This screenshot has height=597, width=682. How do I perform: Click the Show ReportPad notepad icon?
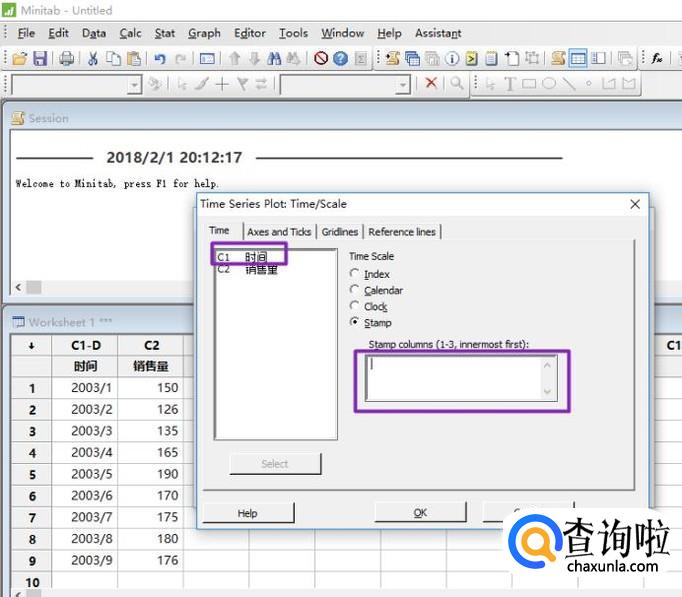coord(491,58)
